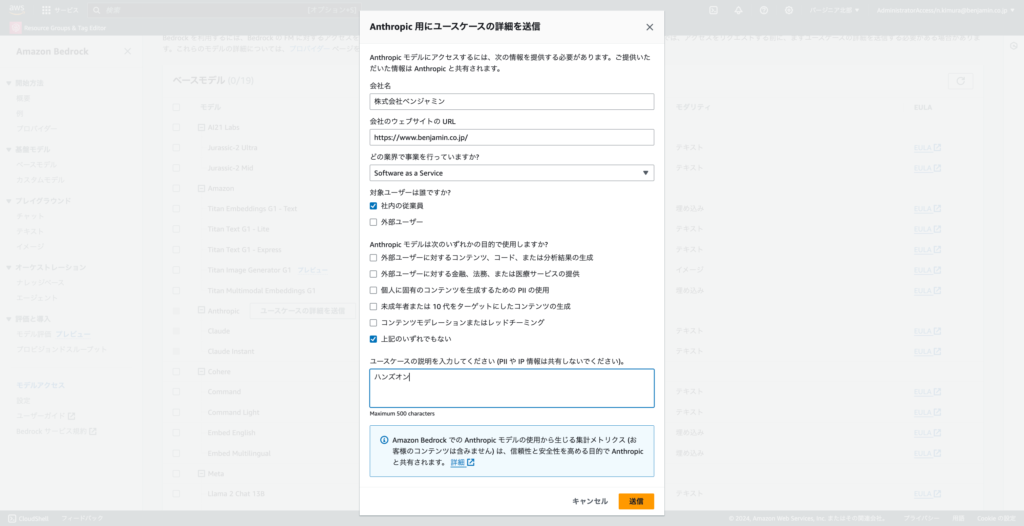The height and width of the screenshot is (526, 1024).
Task: Open the industry dropdown showing Software as a Service
Action: pyautogui.click(x=511, y=173)
